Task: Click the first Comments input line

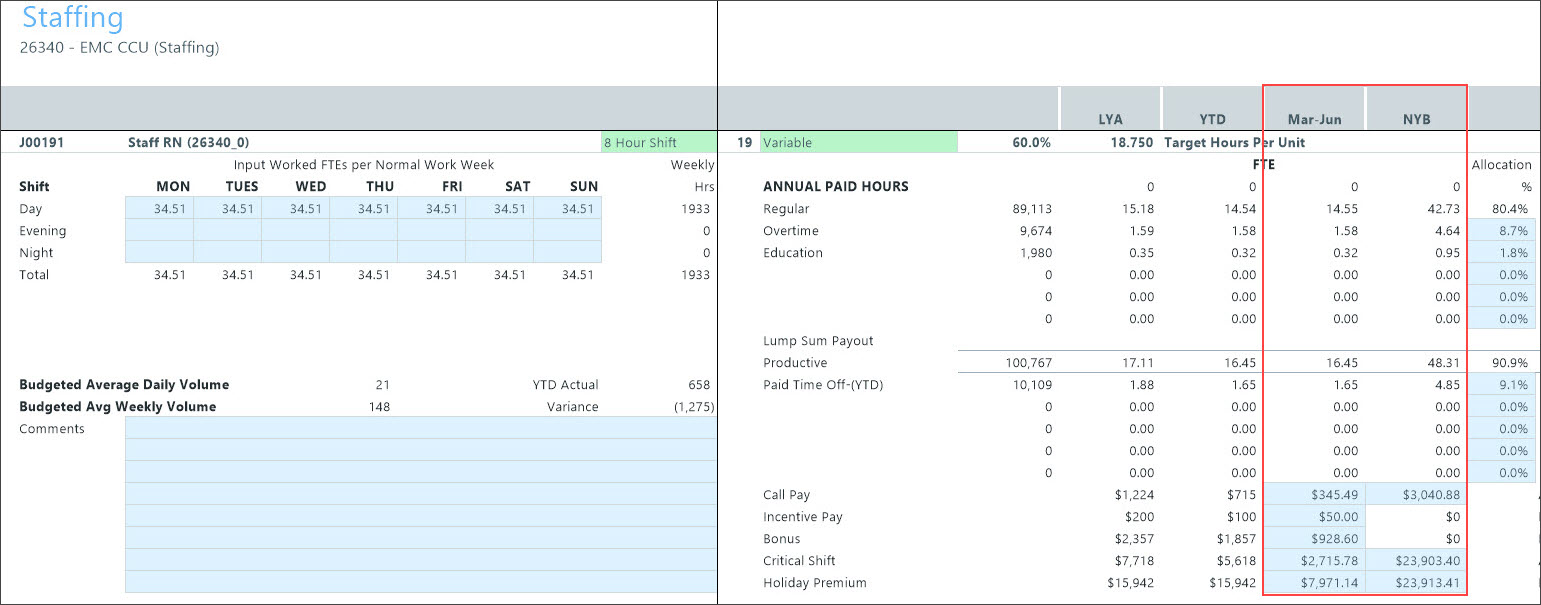Action: click(420, 428)
